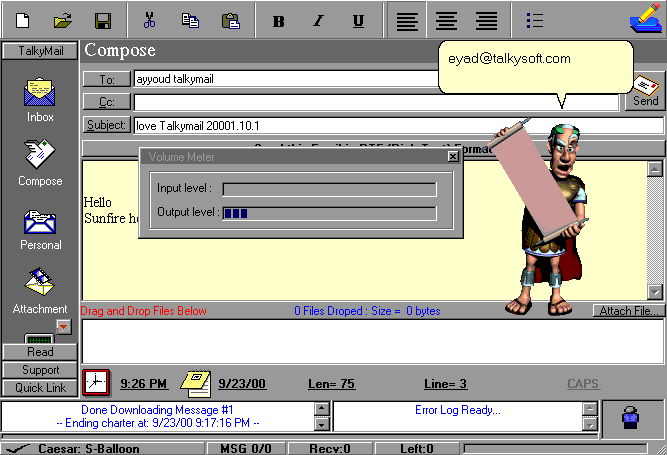Toggle the CAPS indicator
This screenshot has height=455, width=667.
pyautogui.click(x=583, y=384)
